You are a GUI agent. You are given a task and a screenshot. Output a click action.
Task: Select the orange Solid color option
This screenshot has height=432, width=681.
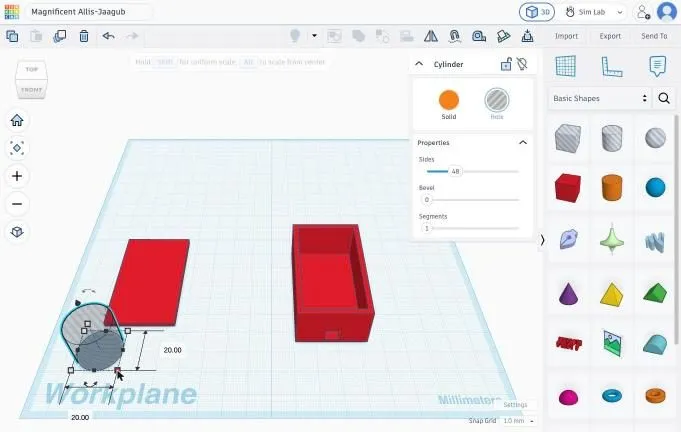point(449,100)
